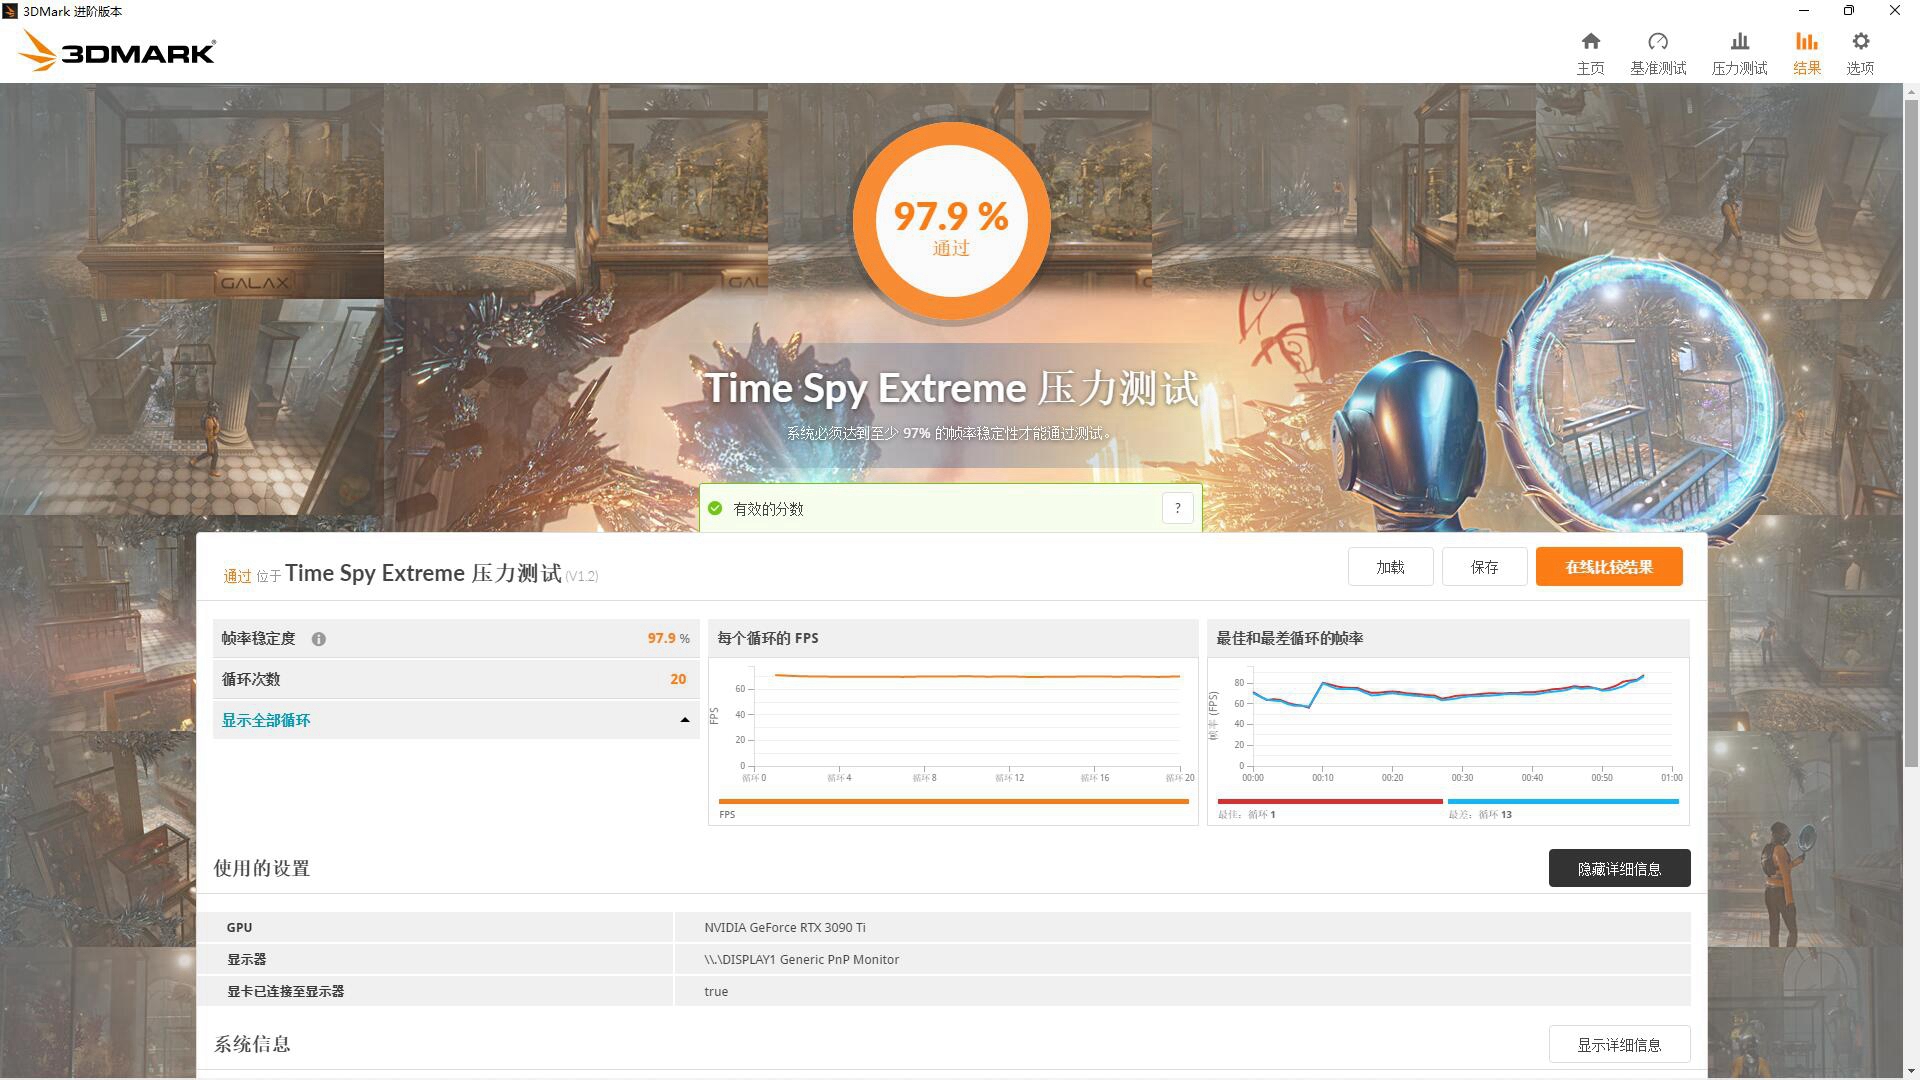
Task: Select the 压力测试 stress test icon
Action: [1739, 50]
